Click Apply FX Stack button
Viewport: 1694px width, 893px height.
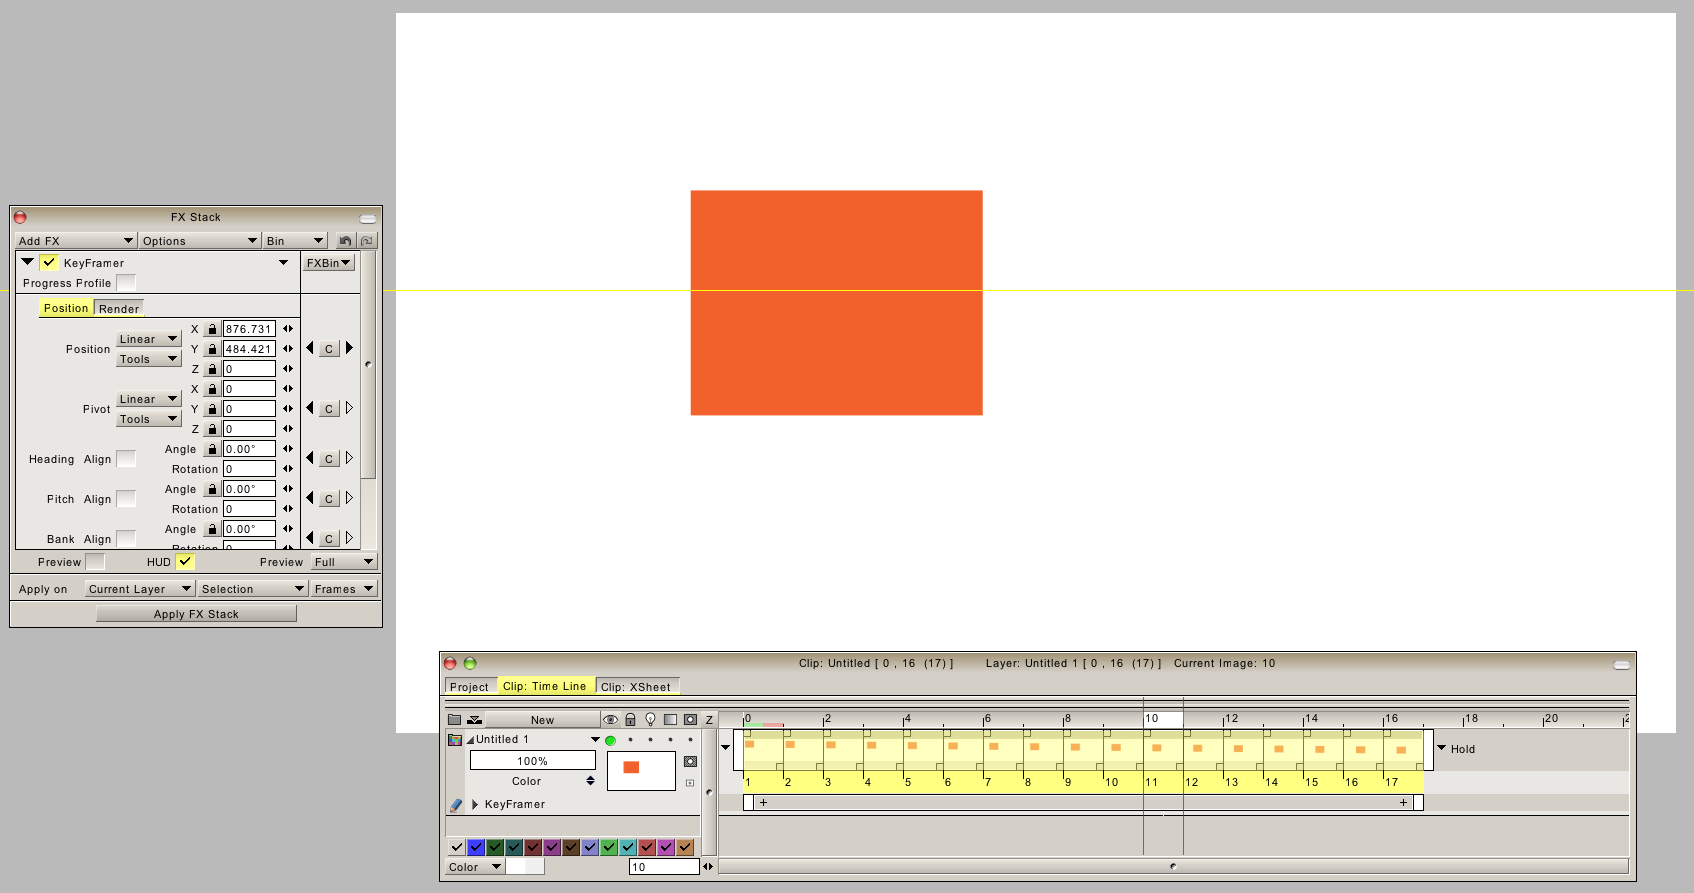tap(196, 614)
